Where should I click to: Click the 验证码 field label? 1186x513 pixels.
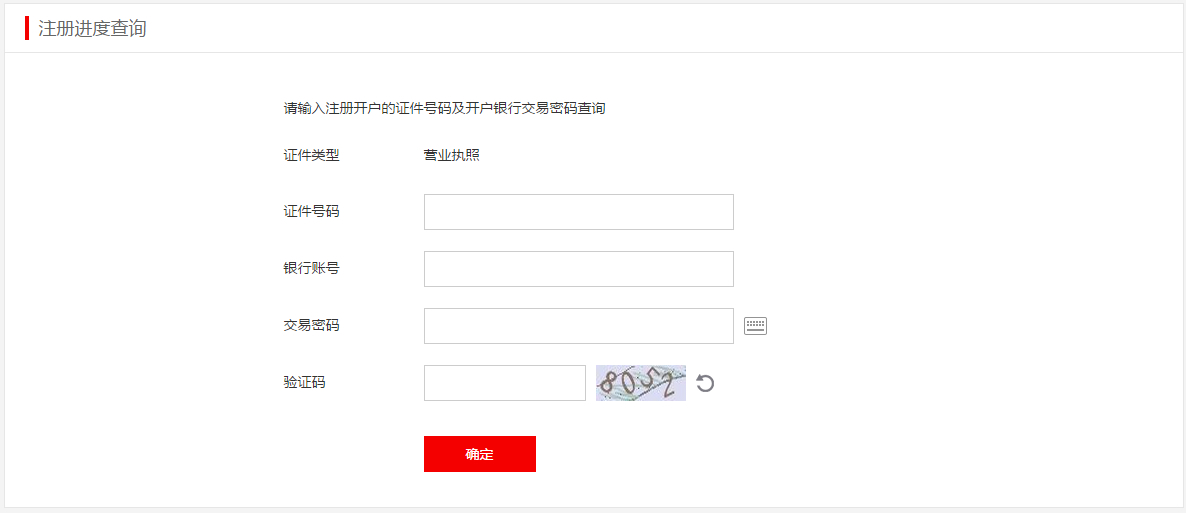304,383
